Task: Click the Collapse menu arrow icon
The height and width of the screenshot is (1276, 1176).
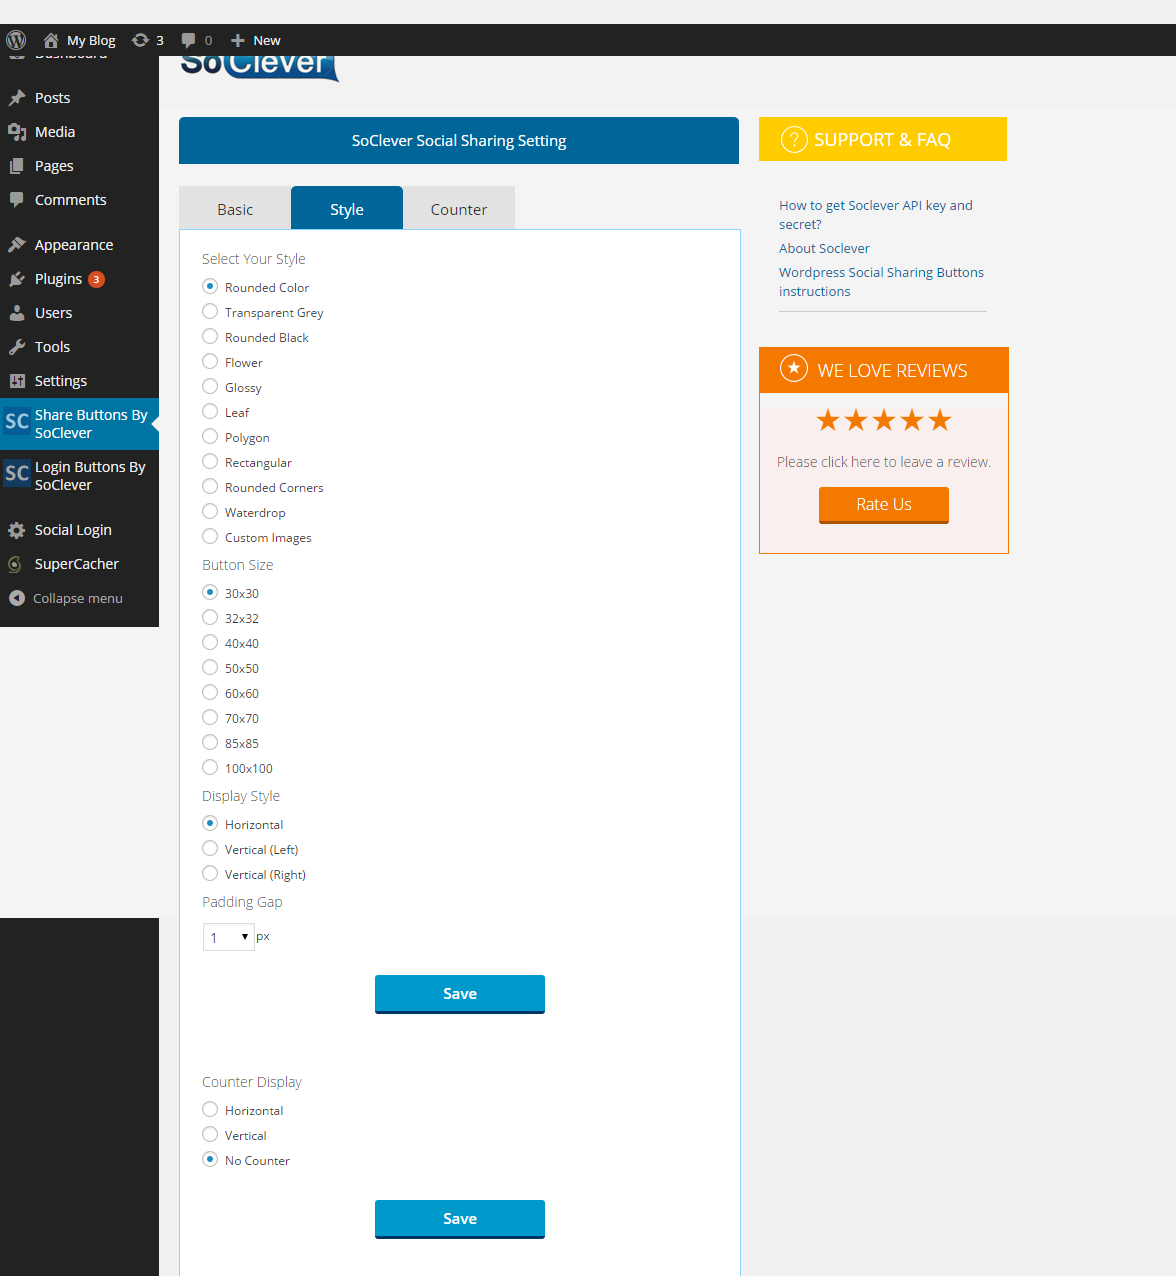Action: [x=17, y=598]
